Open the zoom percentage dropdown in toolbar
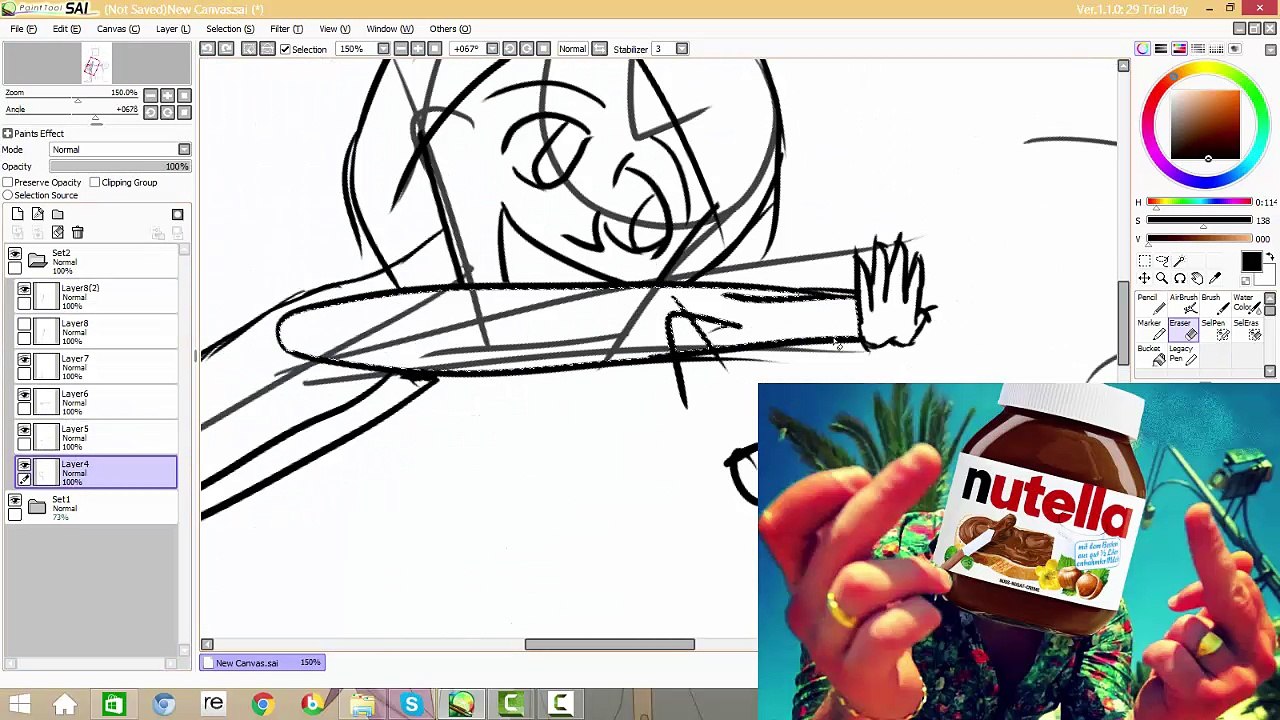This screenshot has height=720, width=1280. [x=383, y=49]
